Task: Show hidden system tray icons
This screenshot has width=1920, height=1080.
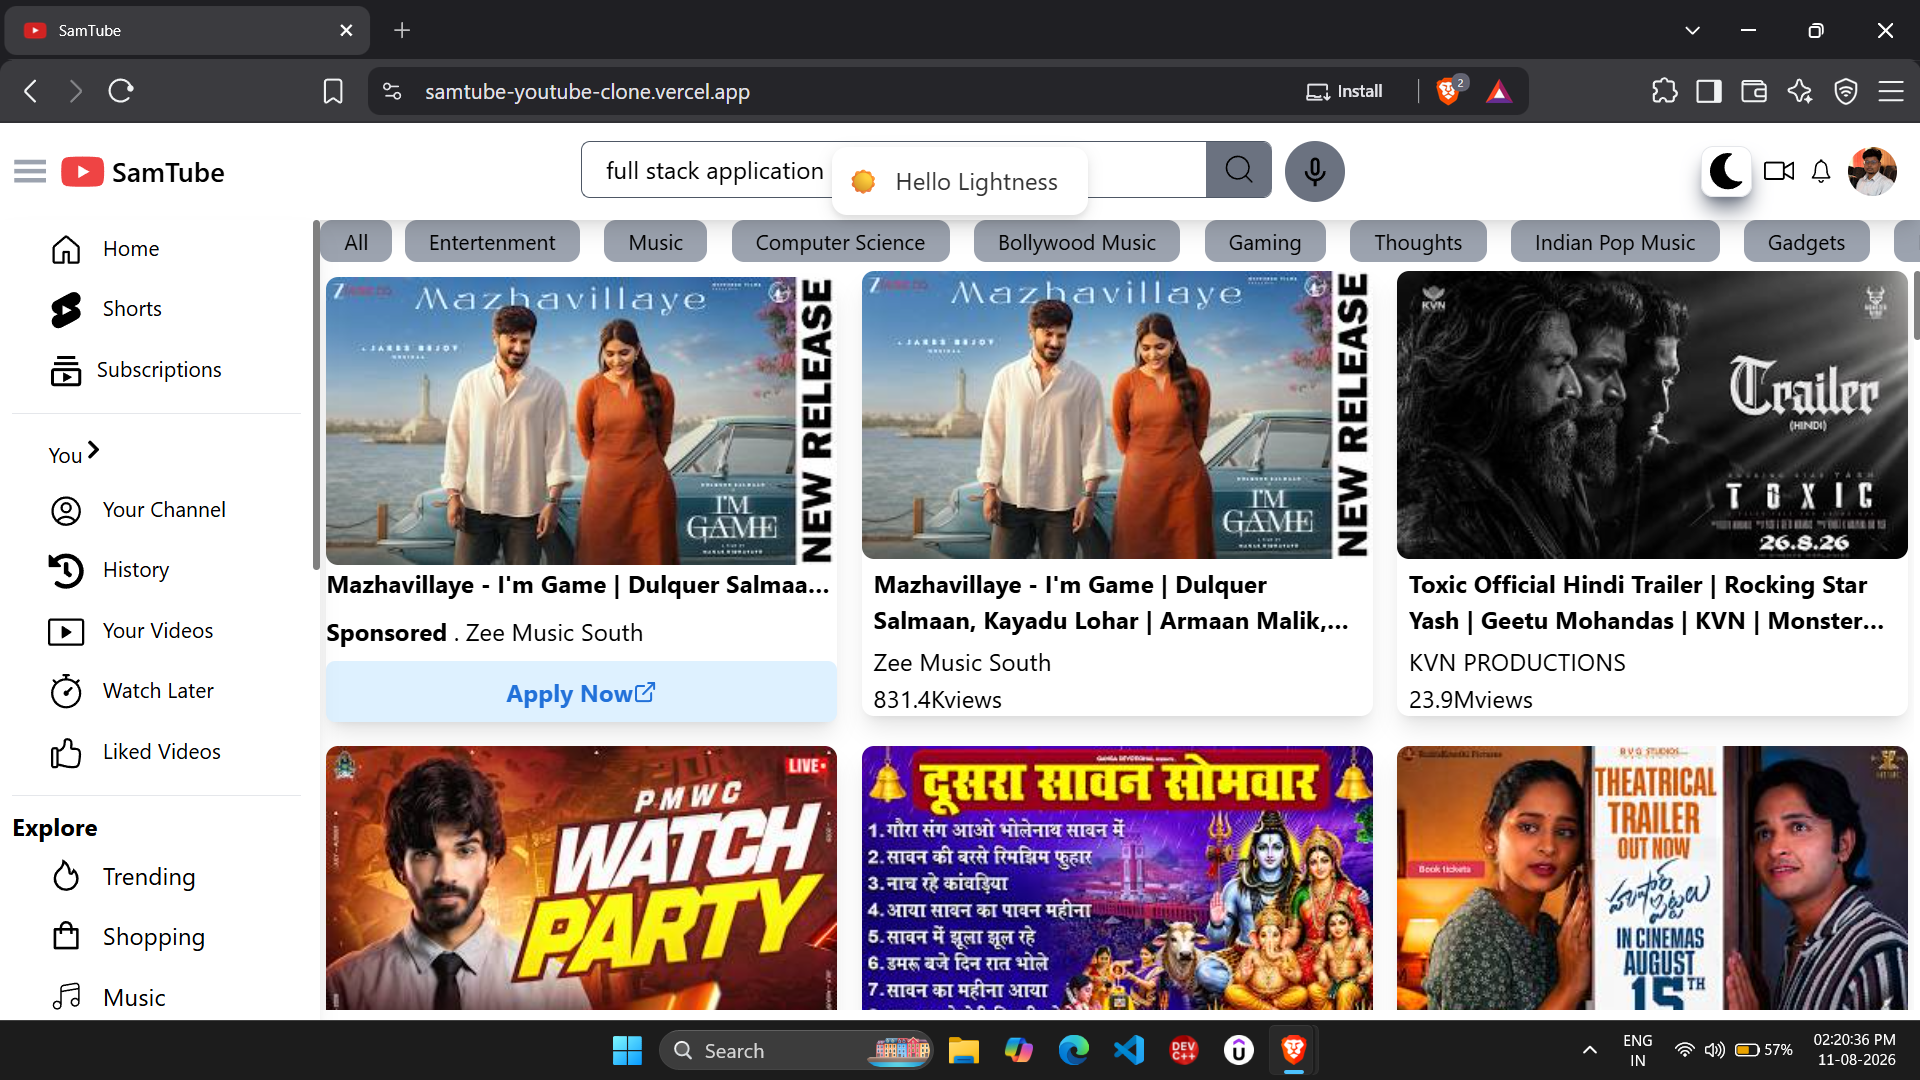Action: coord(1589,1050)
